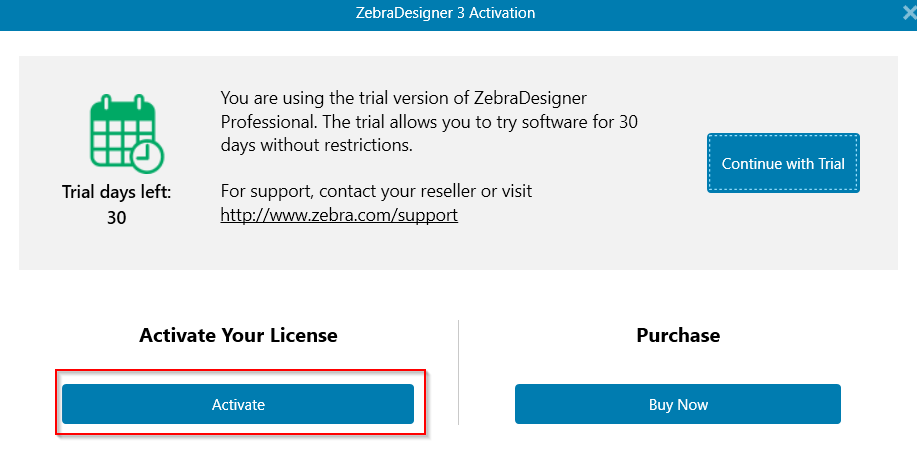Image resolution: width=917 pixels, height=467 pixels.
Task: Click 'days without restrictions.' text line
Action: 316,145
